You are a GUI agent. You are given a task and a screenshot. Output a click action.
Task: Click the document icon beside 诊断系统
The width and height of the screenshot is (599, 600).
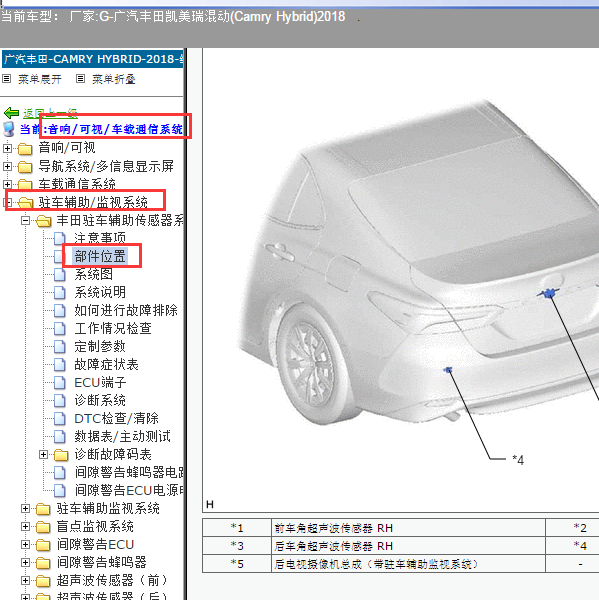click(x=60, y=400)
